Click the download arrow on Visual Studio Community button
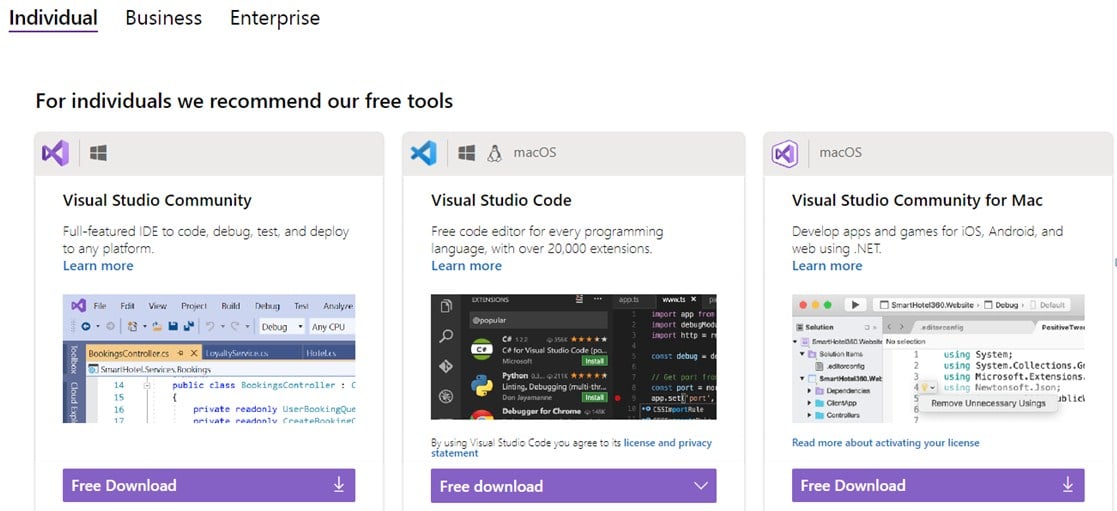Image resolution: width=1117 pixels, height=511 pixels. [x=339, y=485]
